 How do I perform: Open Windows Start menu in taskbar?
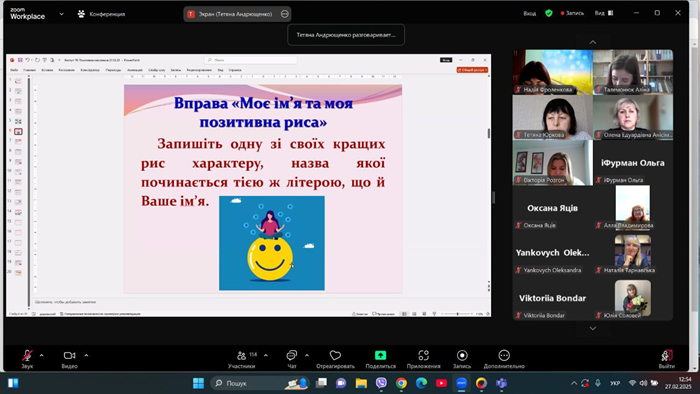coord(198,383)
